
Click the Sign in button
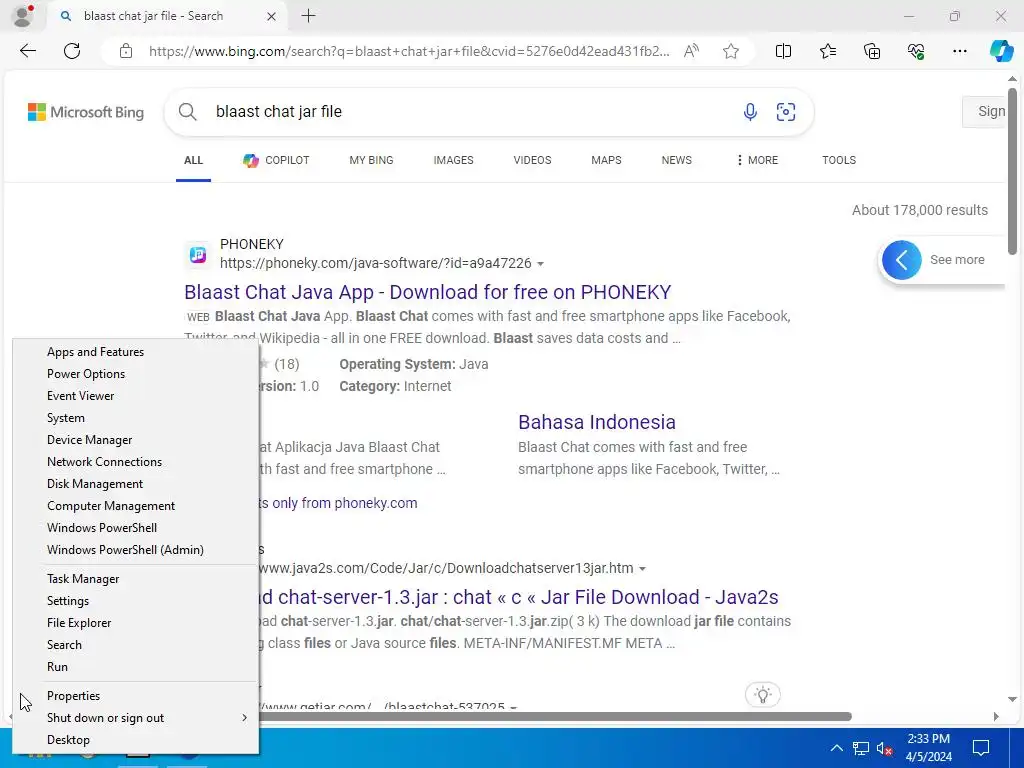[986, 112]
